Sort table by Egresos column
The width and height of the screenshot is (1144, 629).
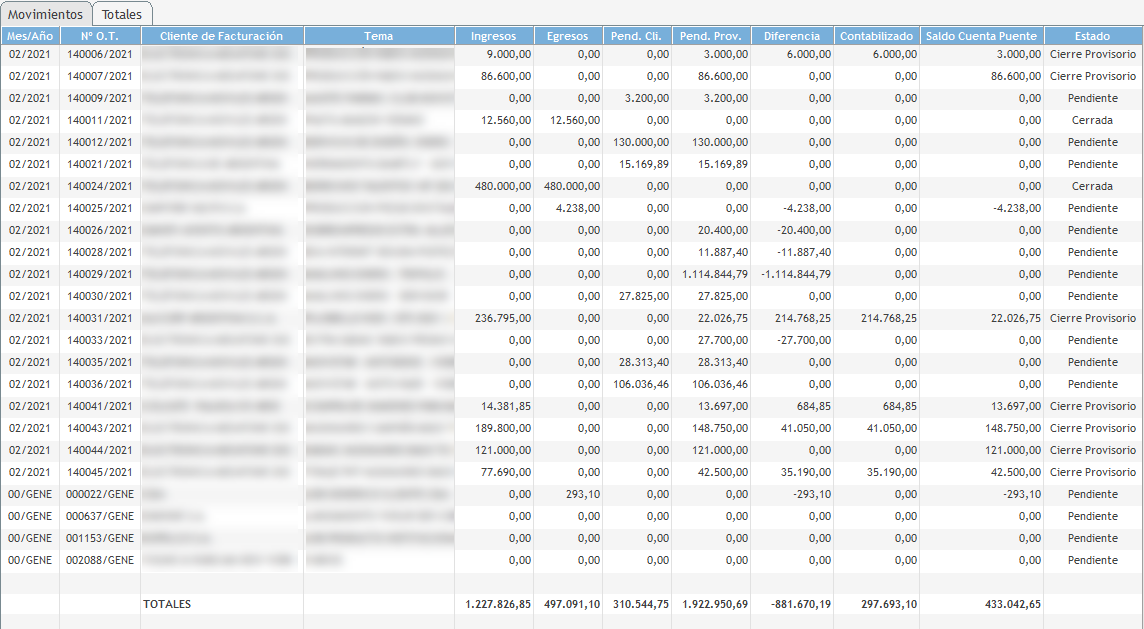pos(568,36)
